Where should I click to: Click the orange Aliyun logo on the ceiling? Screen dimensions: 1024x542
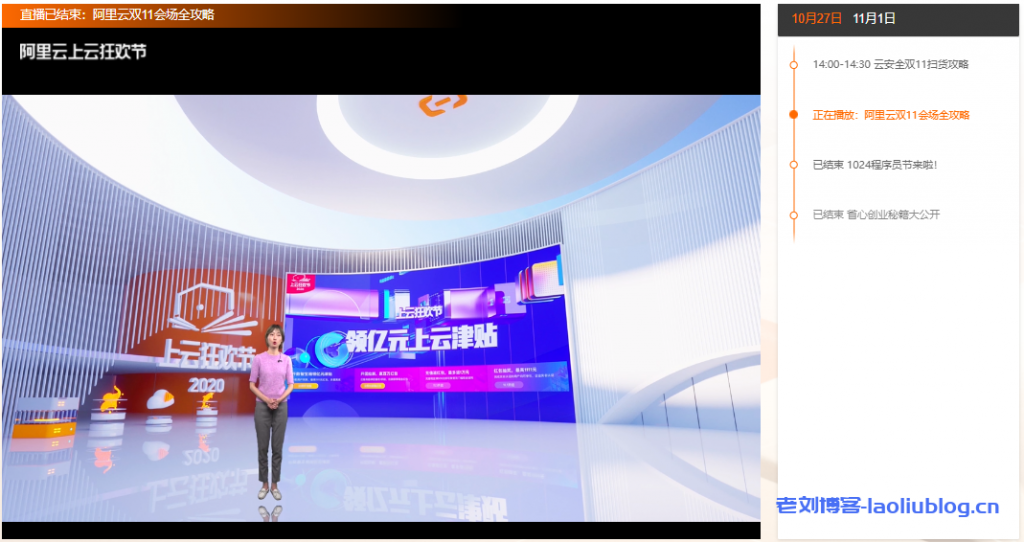pyautogui.click(x=443, y=103)
